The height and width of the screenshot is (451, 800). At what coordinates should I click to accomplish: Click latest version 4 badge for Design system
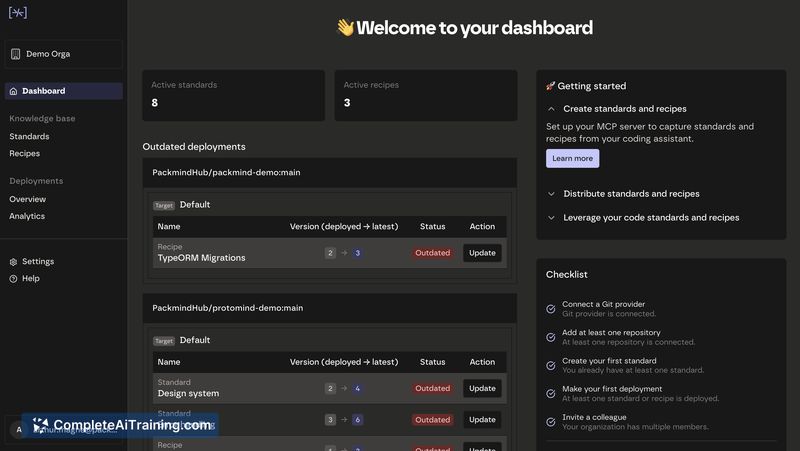pyautogui.click(x=358, y=388)
